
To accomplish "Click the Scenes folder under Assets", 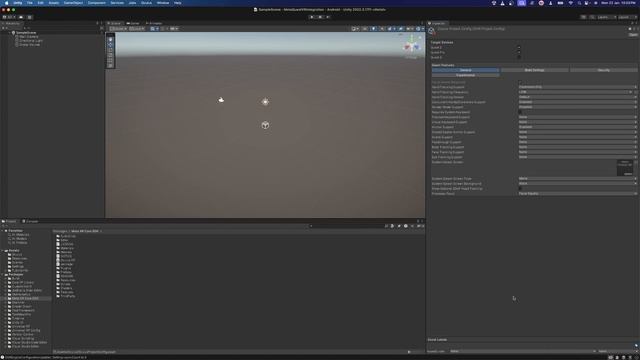I will (x=18, y=262).
